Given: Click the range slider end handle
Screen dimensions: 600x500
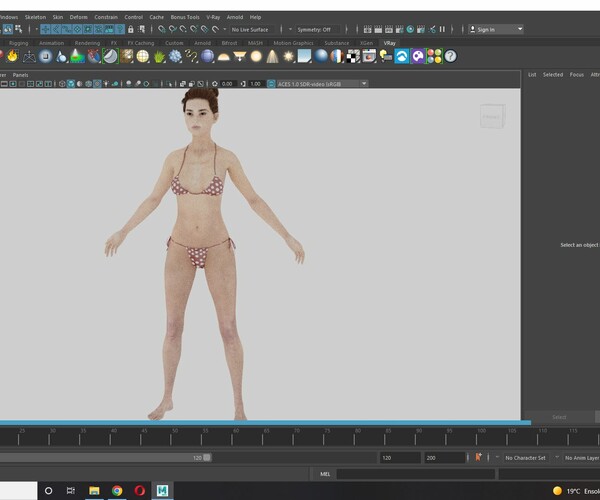Looking at the screenshot, I should click(x=207, y=458).
